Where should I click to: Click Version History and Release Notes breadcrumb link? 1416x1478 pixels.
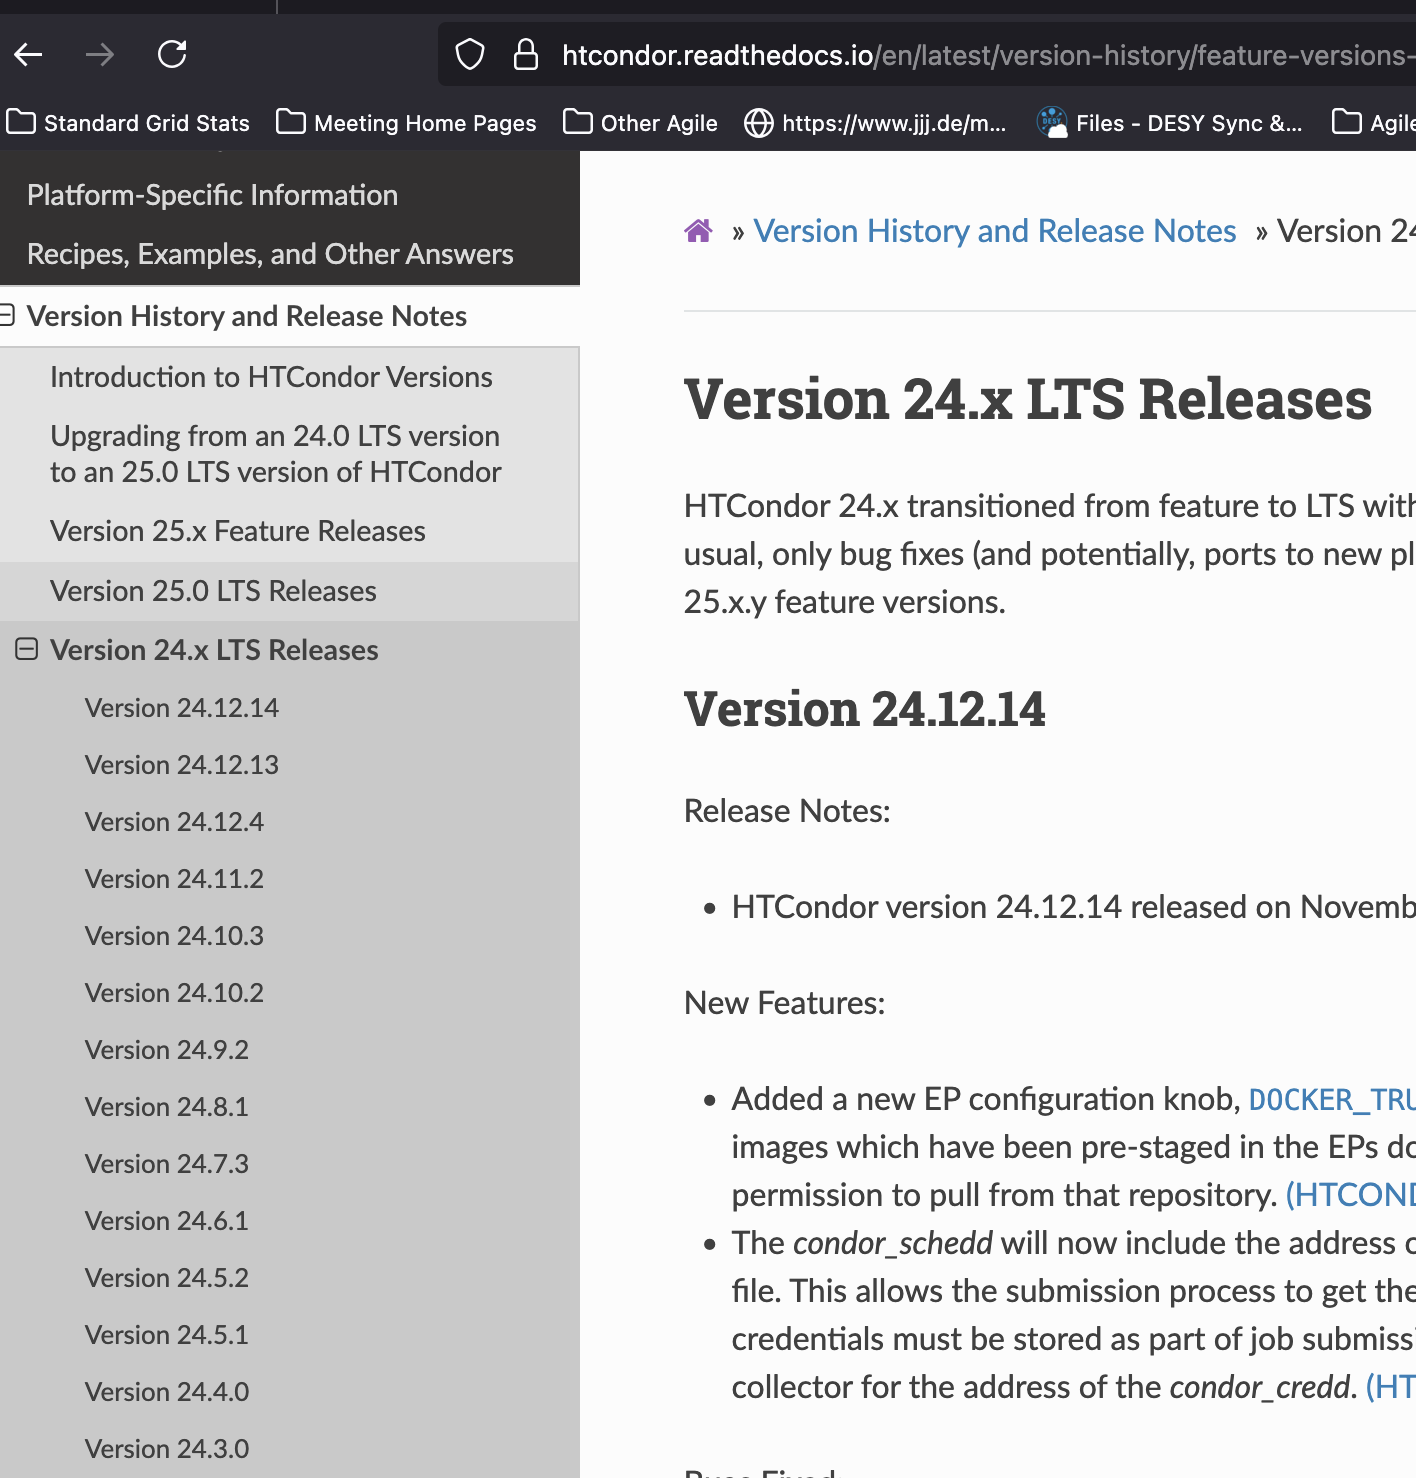tap(994, 231)
